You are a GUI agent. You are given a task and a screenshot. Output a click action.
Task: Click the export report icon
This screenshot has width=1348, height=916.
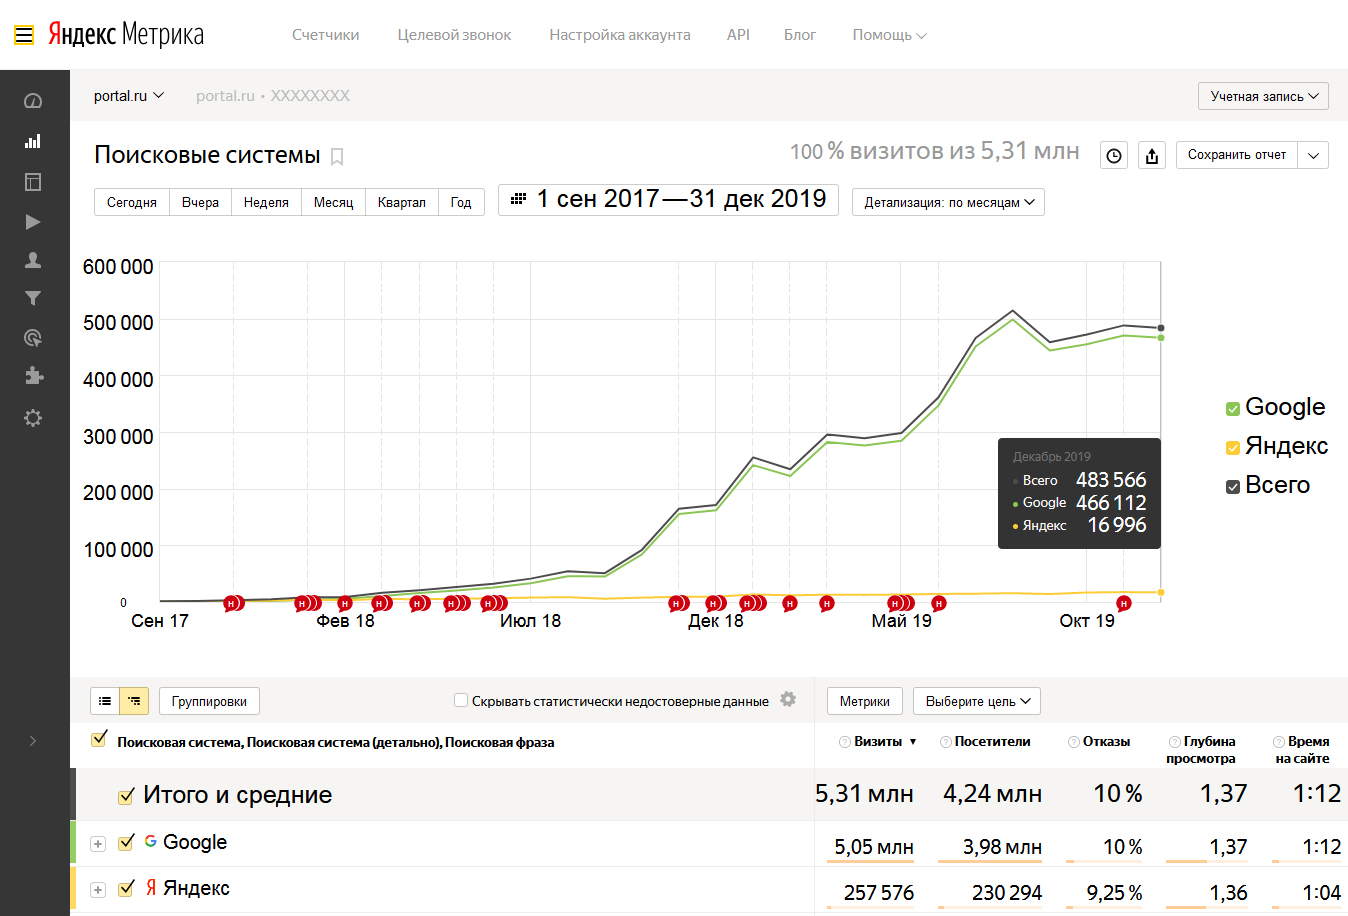1152,155
